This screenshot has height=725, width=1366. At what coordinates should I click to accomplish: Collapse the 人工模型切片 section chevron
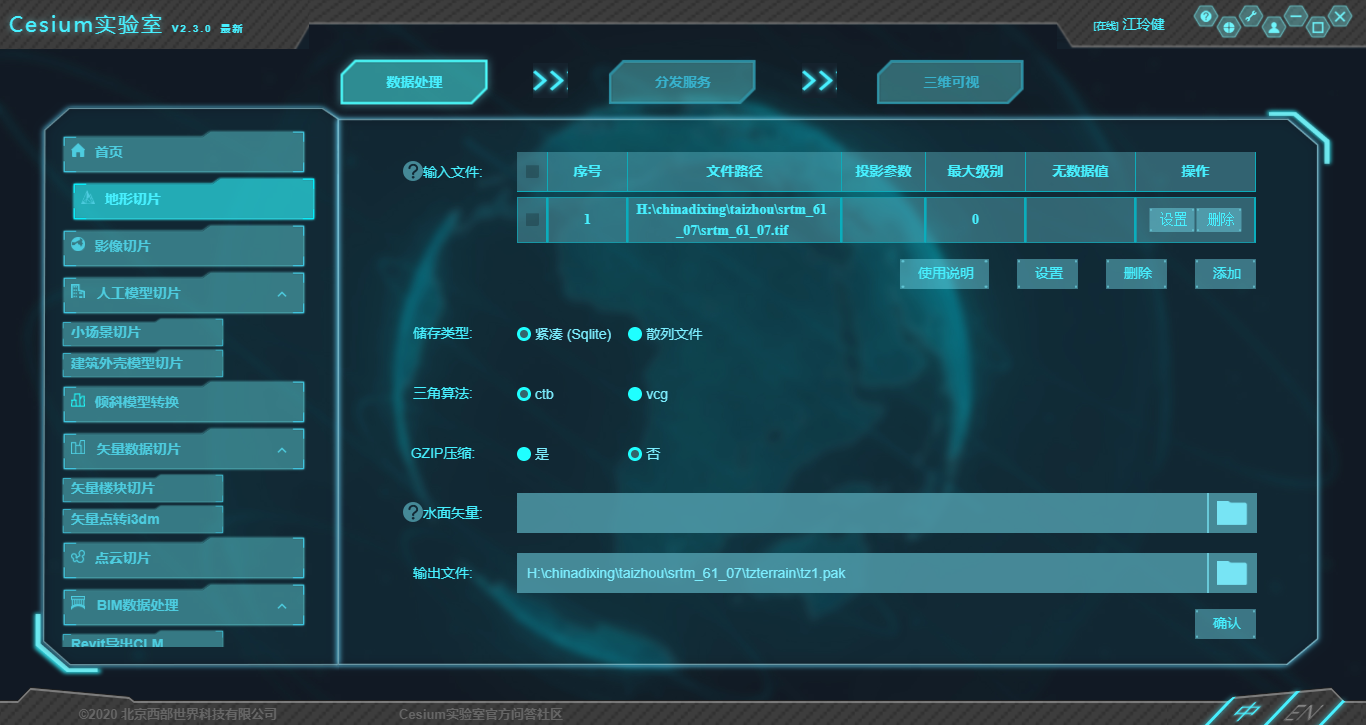282,294
